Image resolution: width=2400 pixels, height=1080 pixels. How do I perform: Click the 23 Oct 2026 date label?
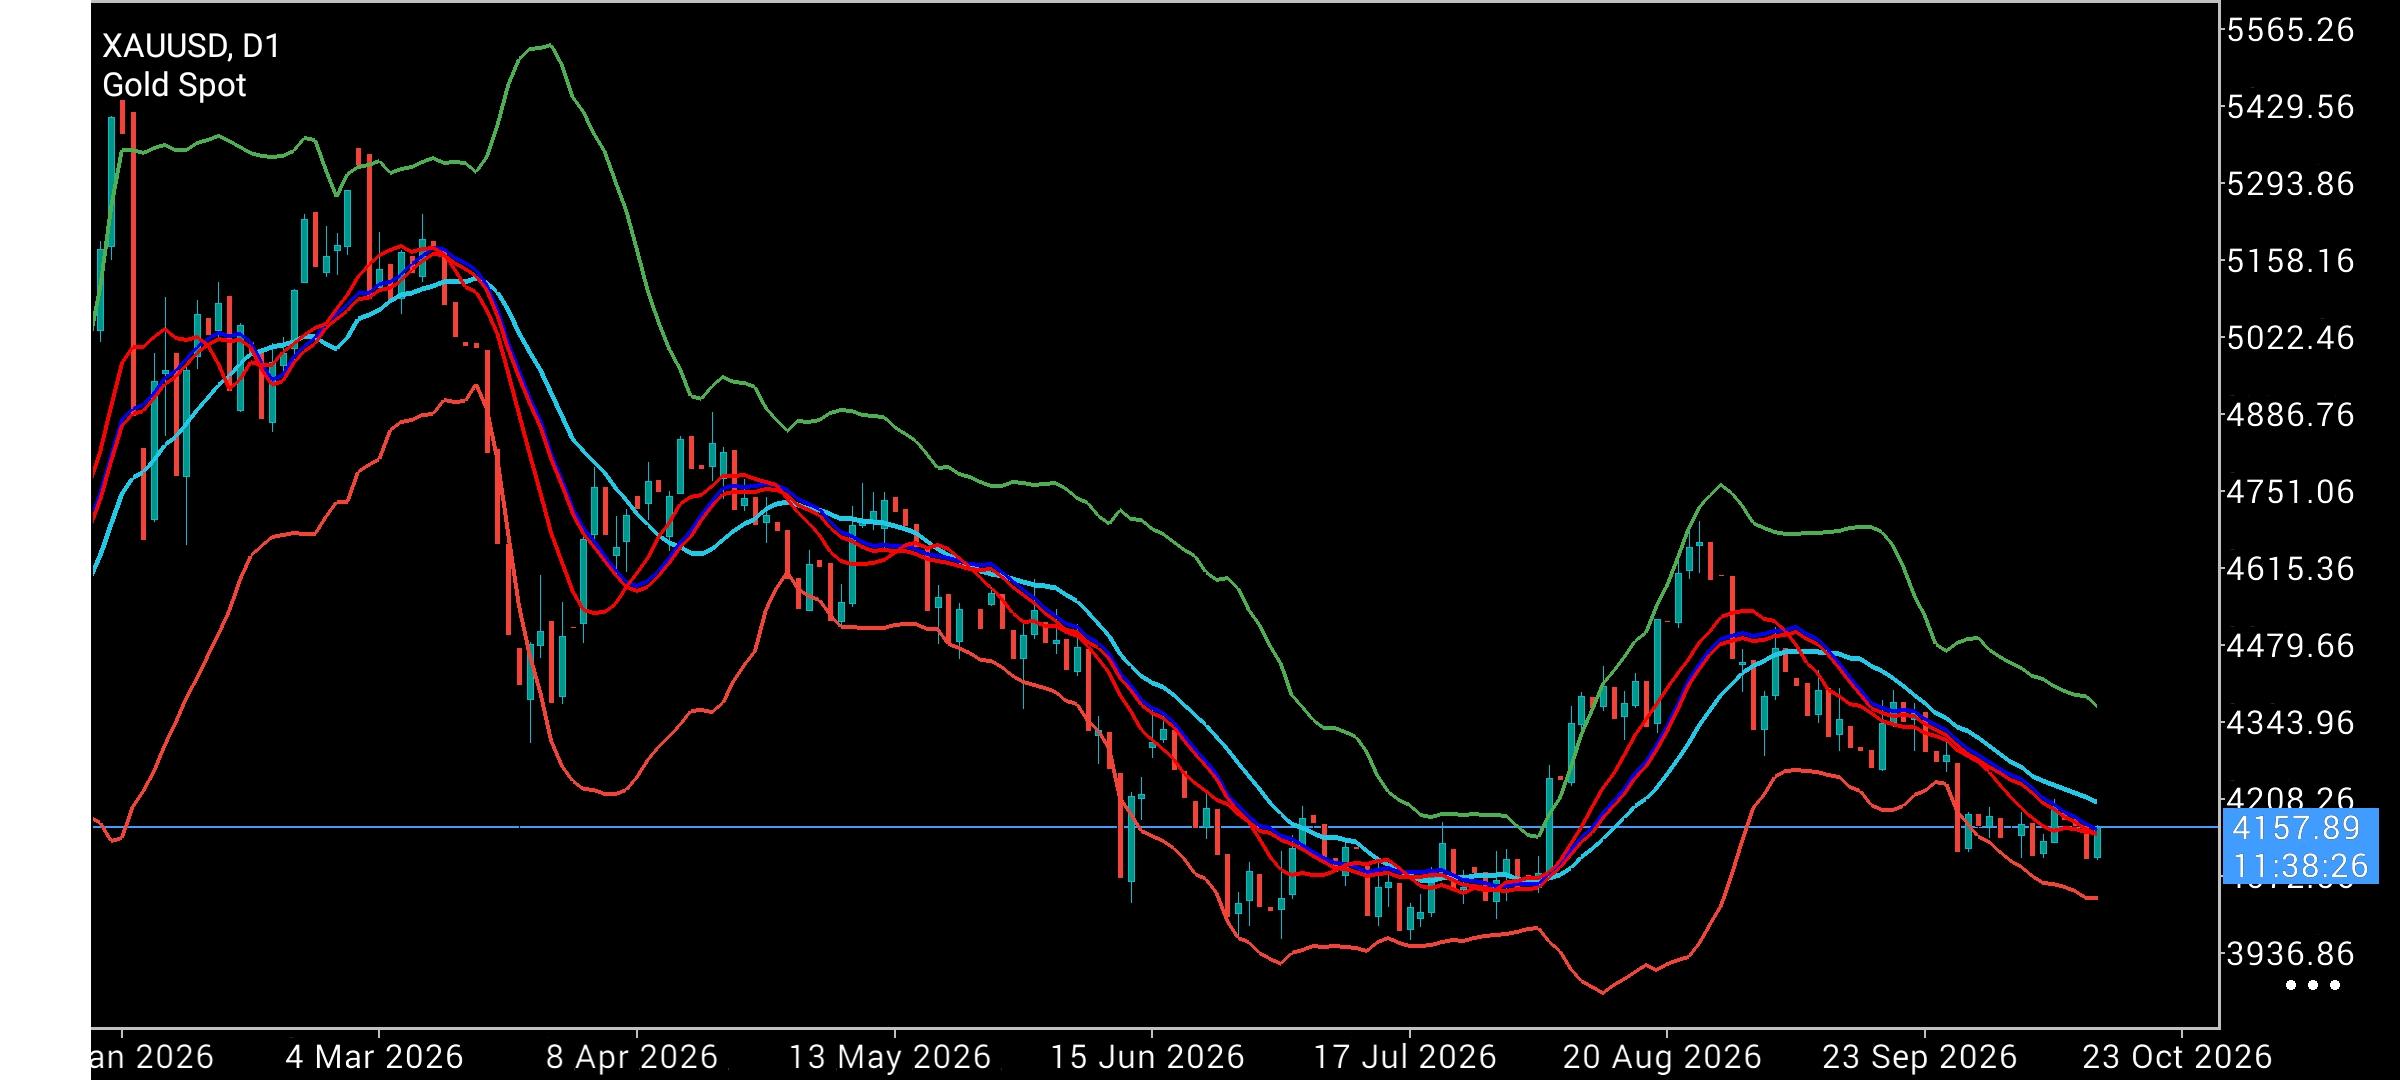[2178, 1057]
